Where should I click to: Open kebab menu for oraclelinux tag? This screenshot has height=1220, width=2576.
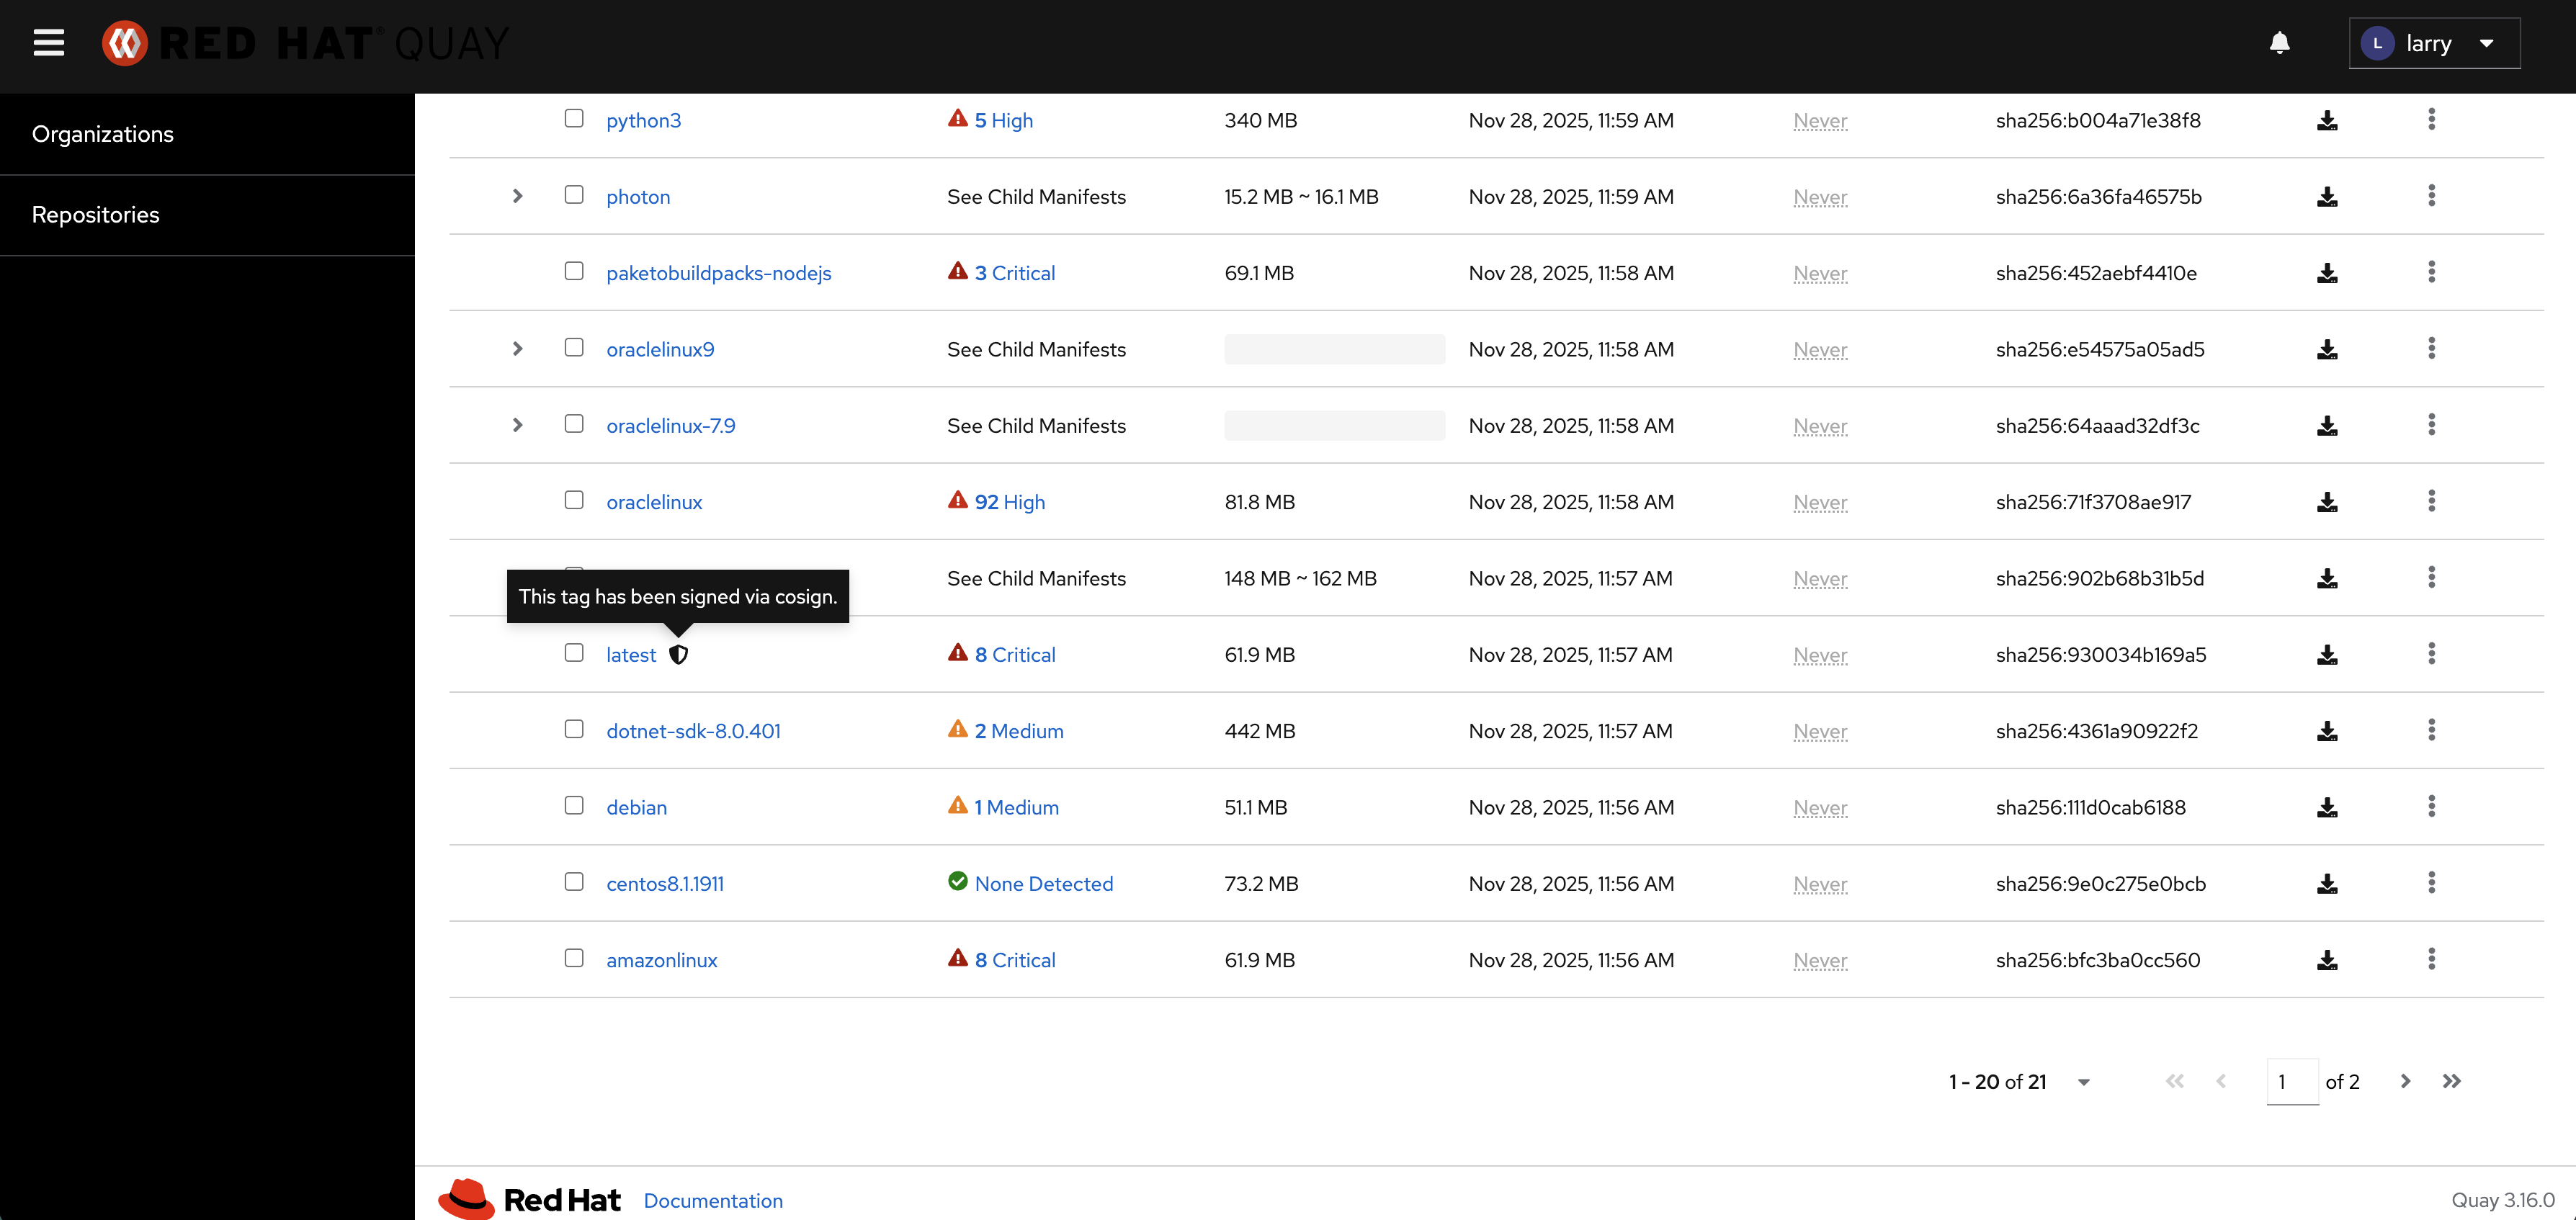2431,501
